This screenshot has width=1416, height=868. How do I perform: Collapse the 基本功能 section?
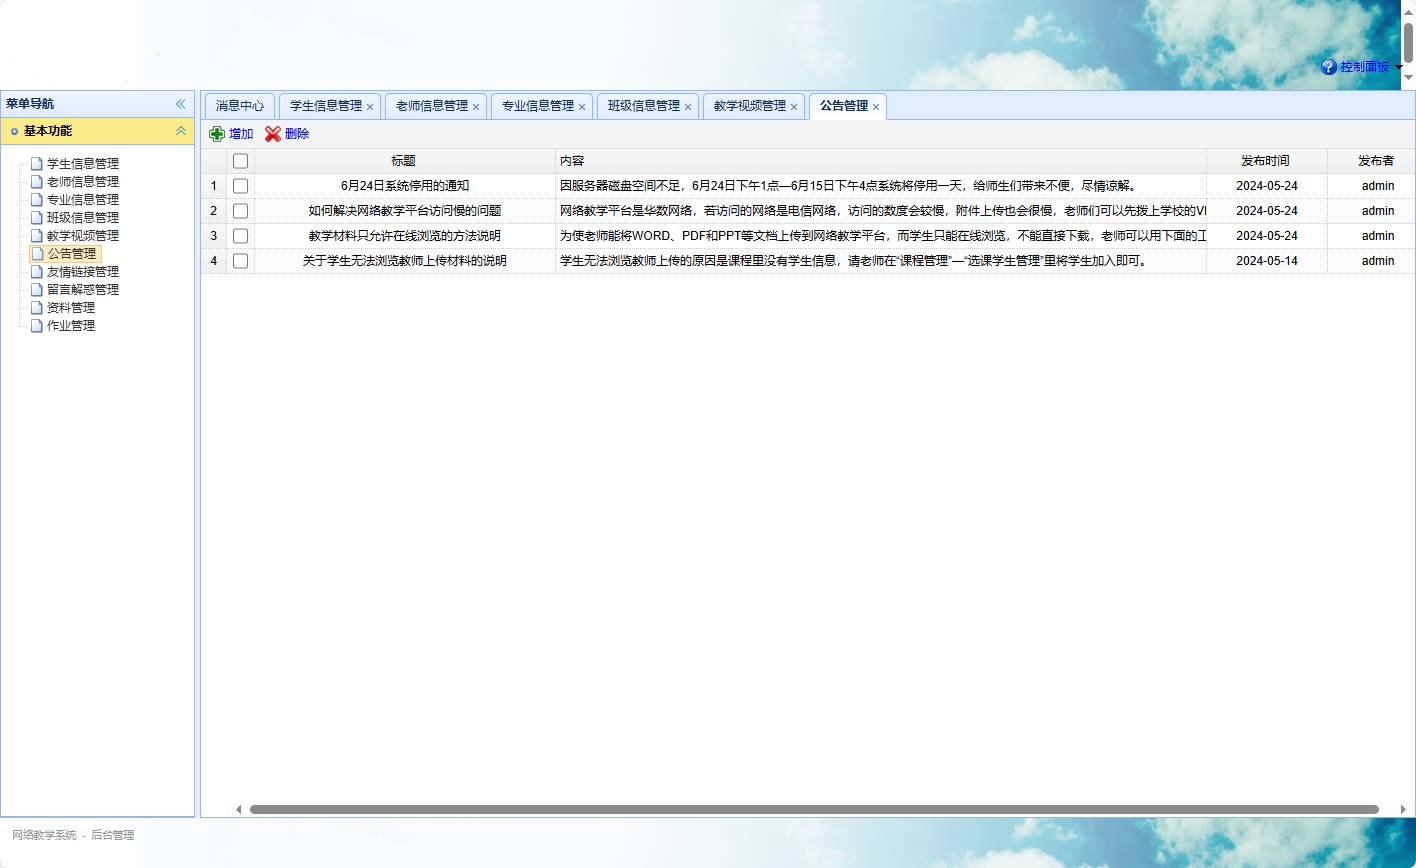coord(181,130)
